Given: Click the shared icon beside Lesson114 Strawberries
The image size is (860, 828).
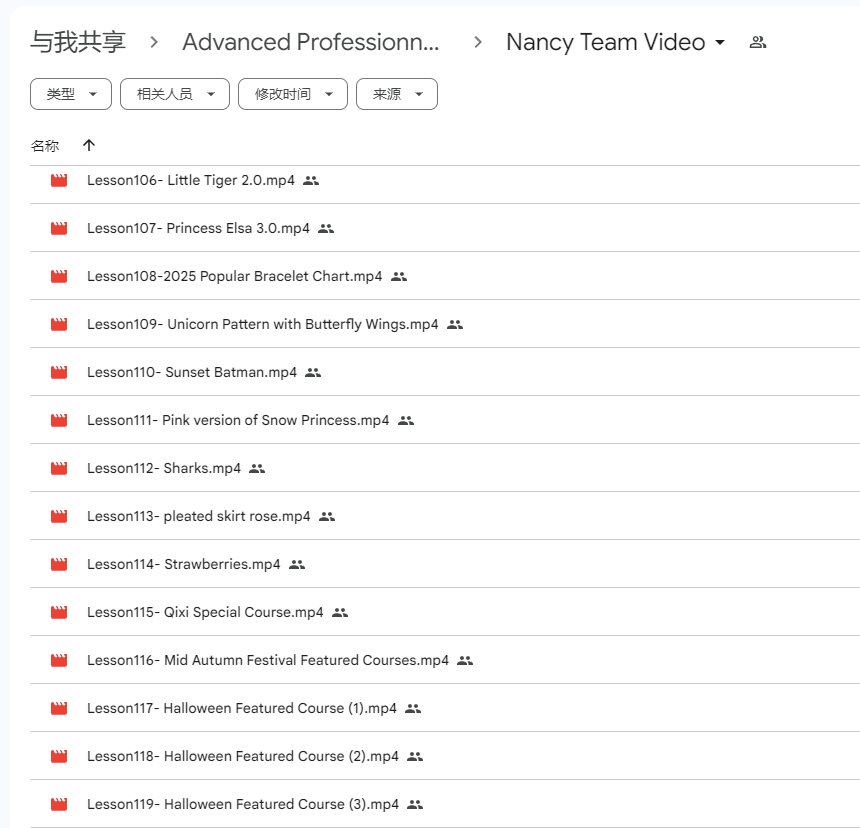Looking at the screenshot, I should [297, 564].
